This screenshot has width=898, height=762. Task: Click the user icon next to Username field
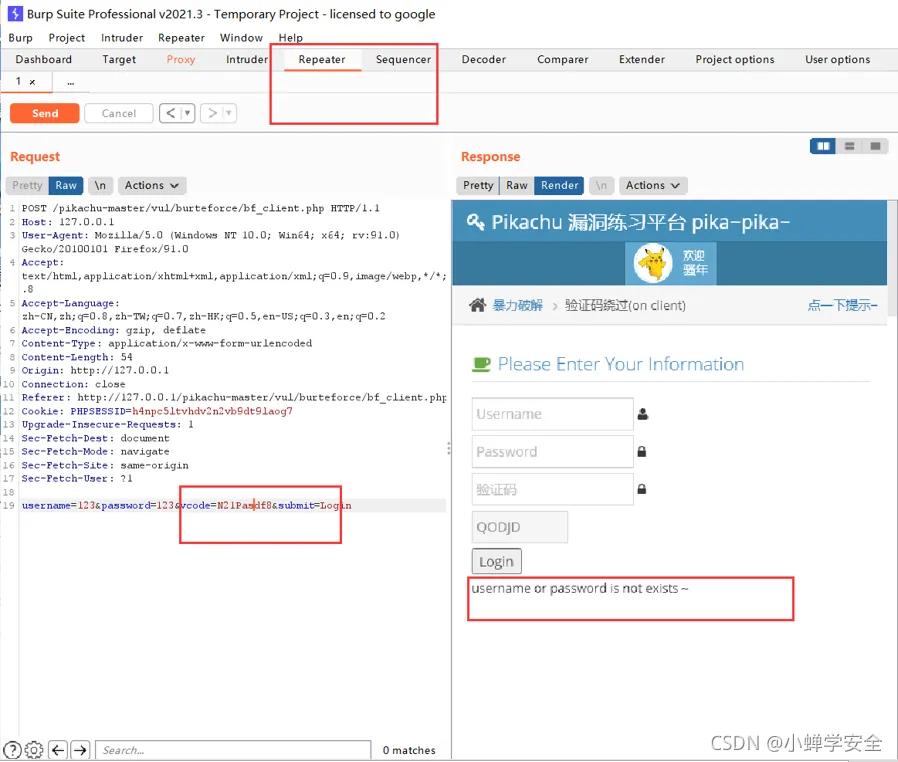pos(643,414)
